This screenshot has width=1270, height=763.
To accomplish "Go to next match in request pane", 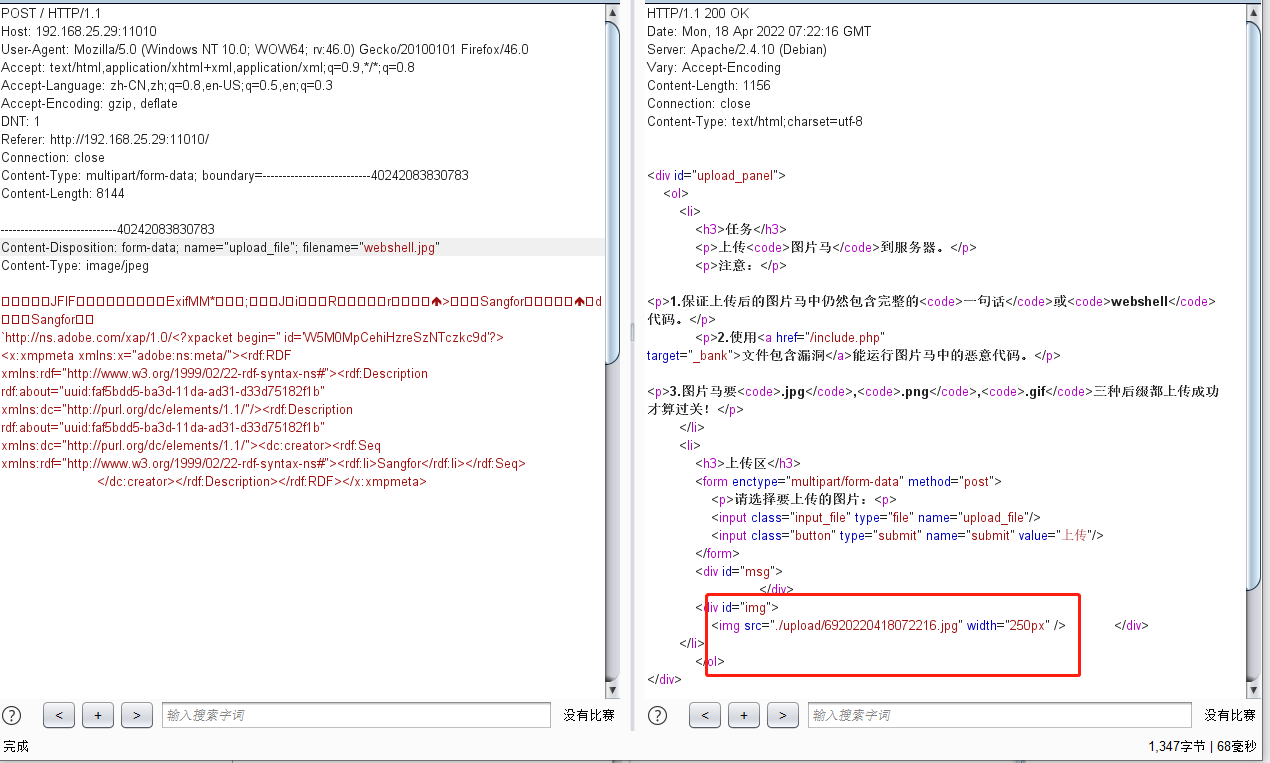I will pos(137,715).
